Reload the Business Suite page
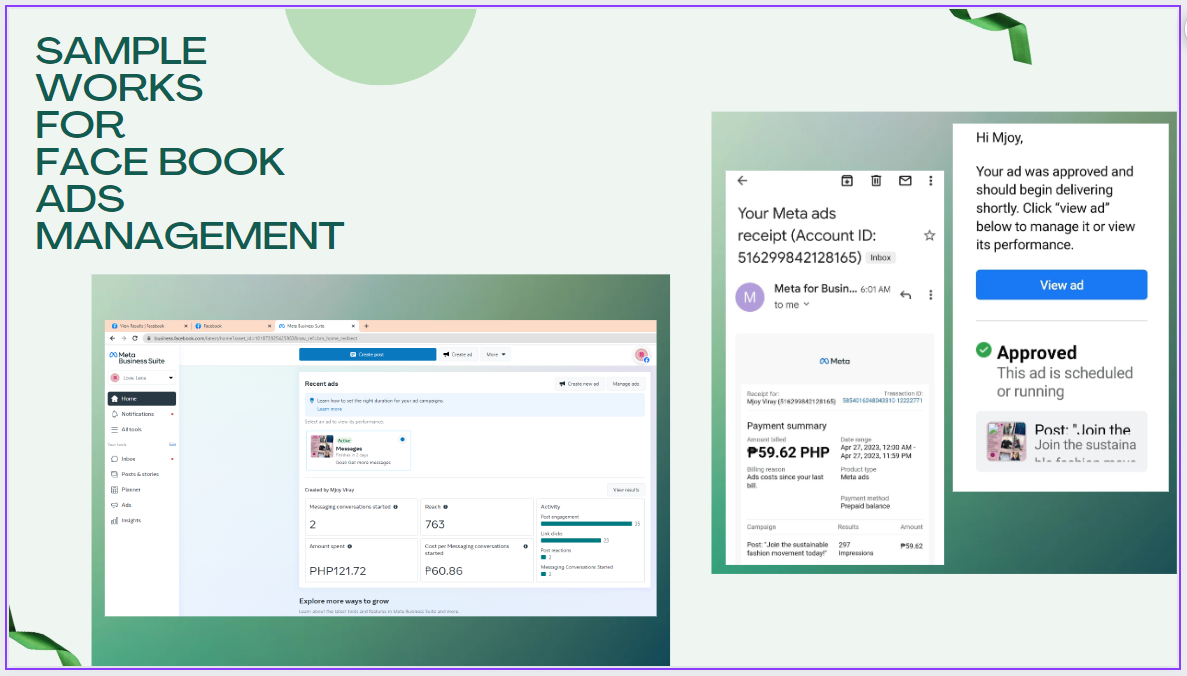 pyautogui.click(x=135, y=338)
